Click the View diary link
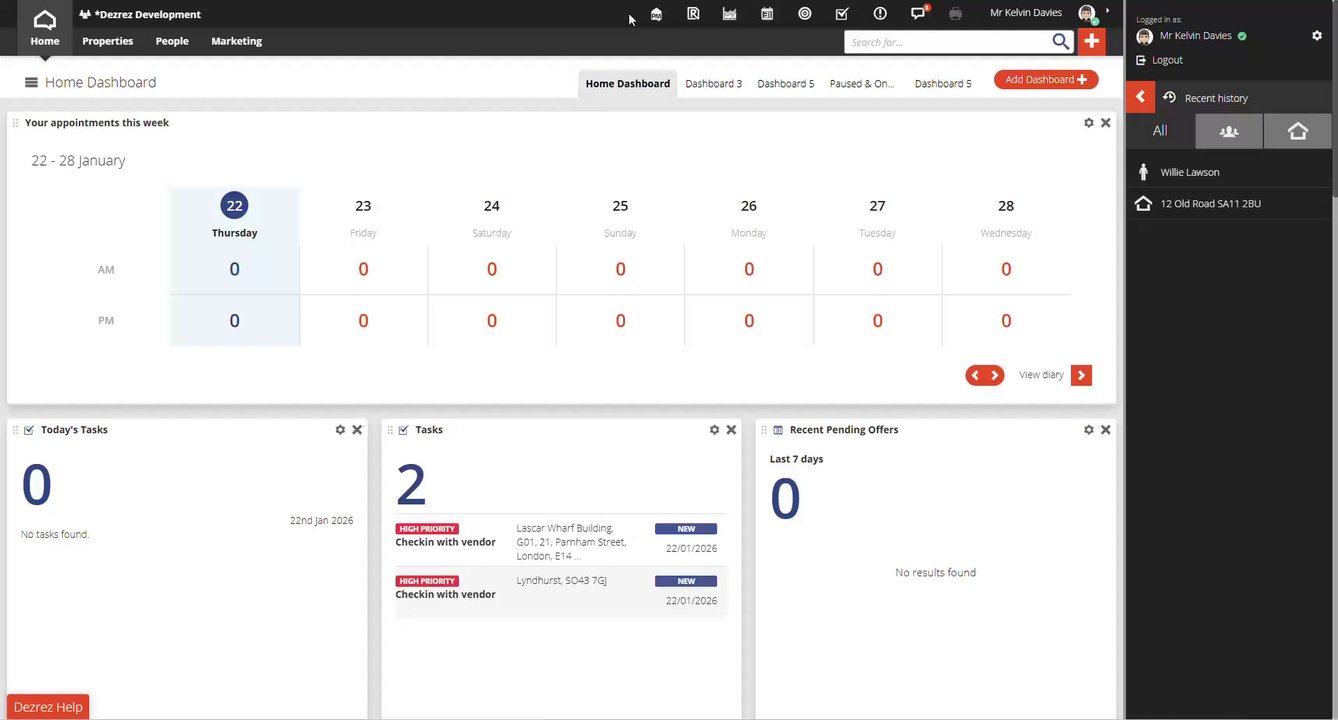Image resolution: width=1338 pixels, height=720 pixels. pos(1041,375)
